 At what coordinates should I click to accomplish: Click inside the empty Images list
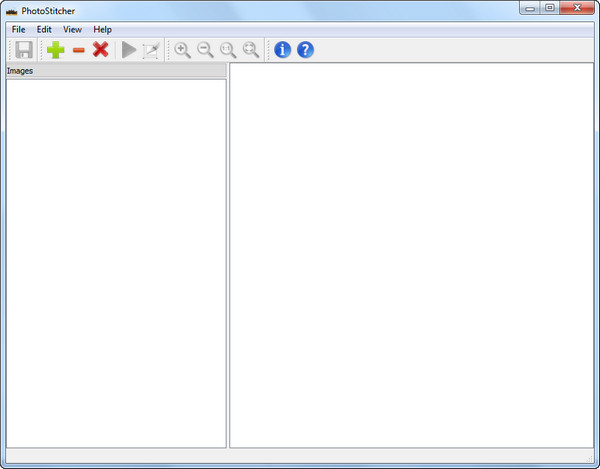pos(115,260)
